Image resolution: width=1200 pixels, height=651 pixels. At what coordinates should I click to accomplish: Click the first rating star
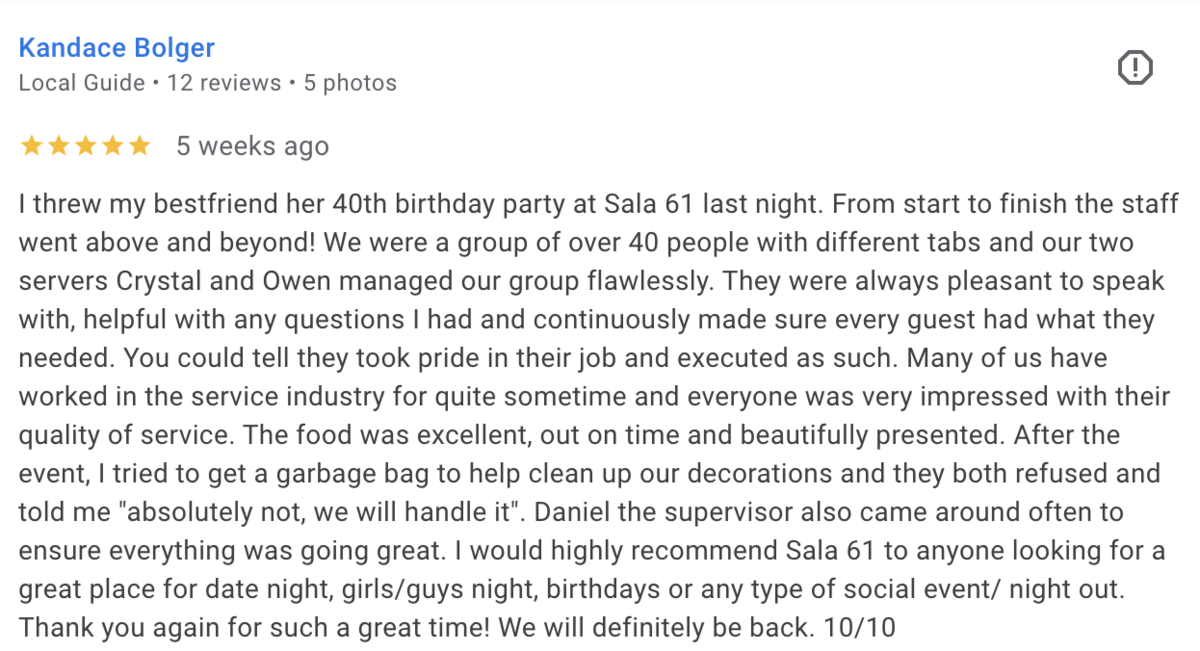pyautogui.click(x=31, y=146)
